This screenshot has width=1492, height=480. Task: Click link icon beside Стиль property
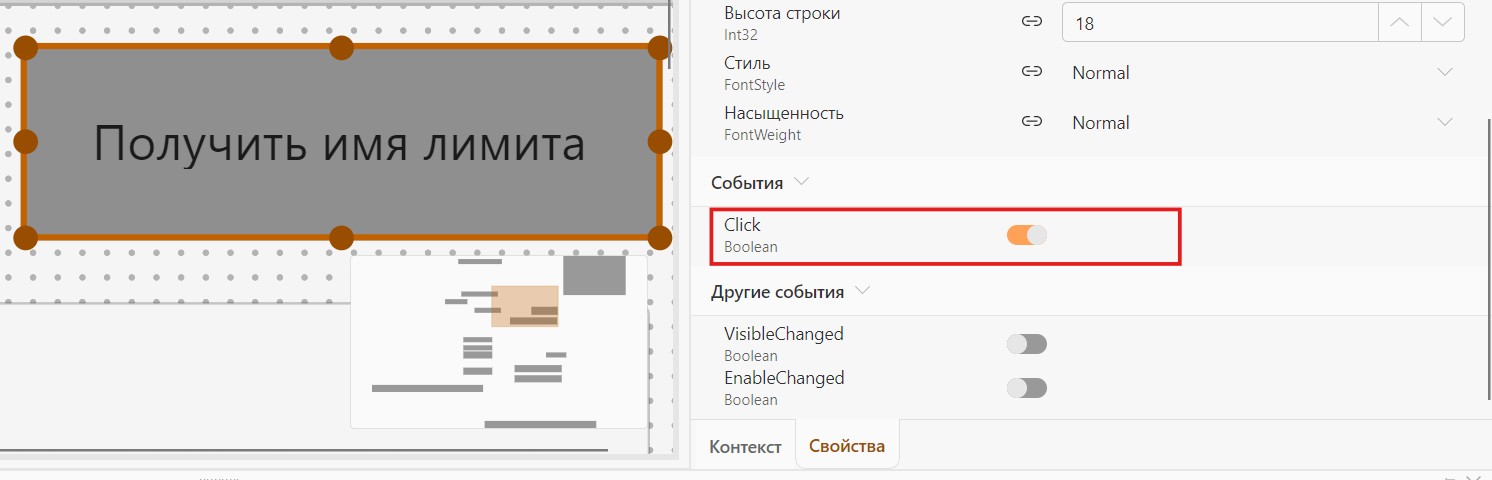1032,72
